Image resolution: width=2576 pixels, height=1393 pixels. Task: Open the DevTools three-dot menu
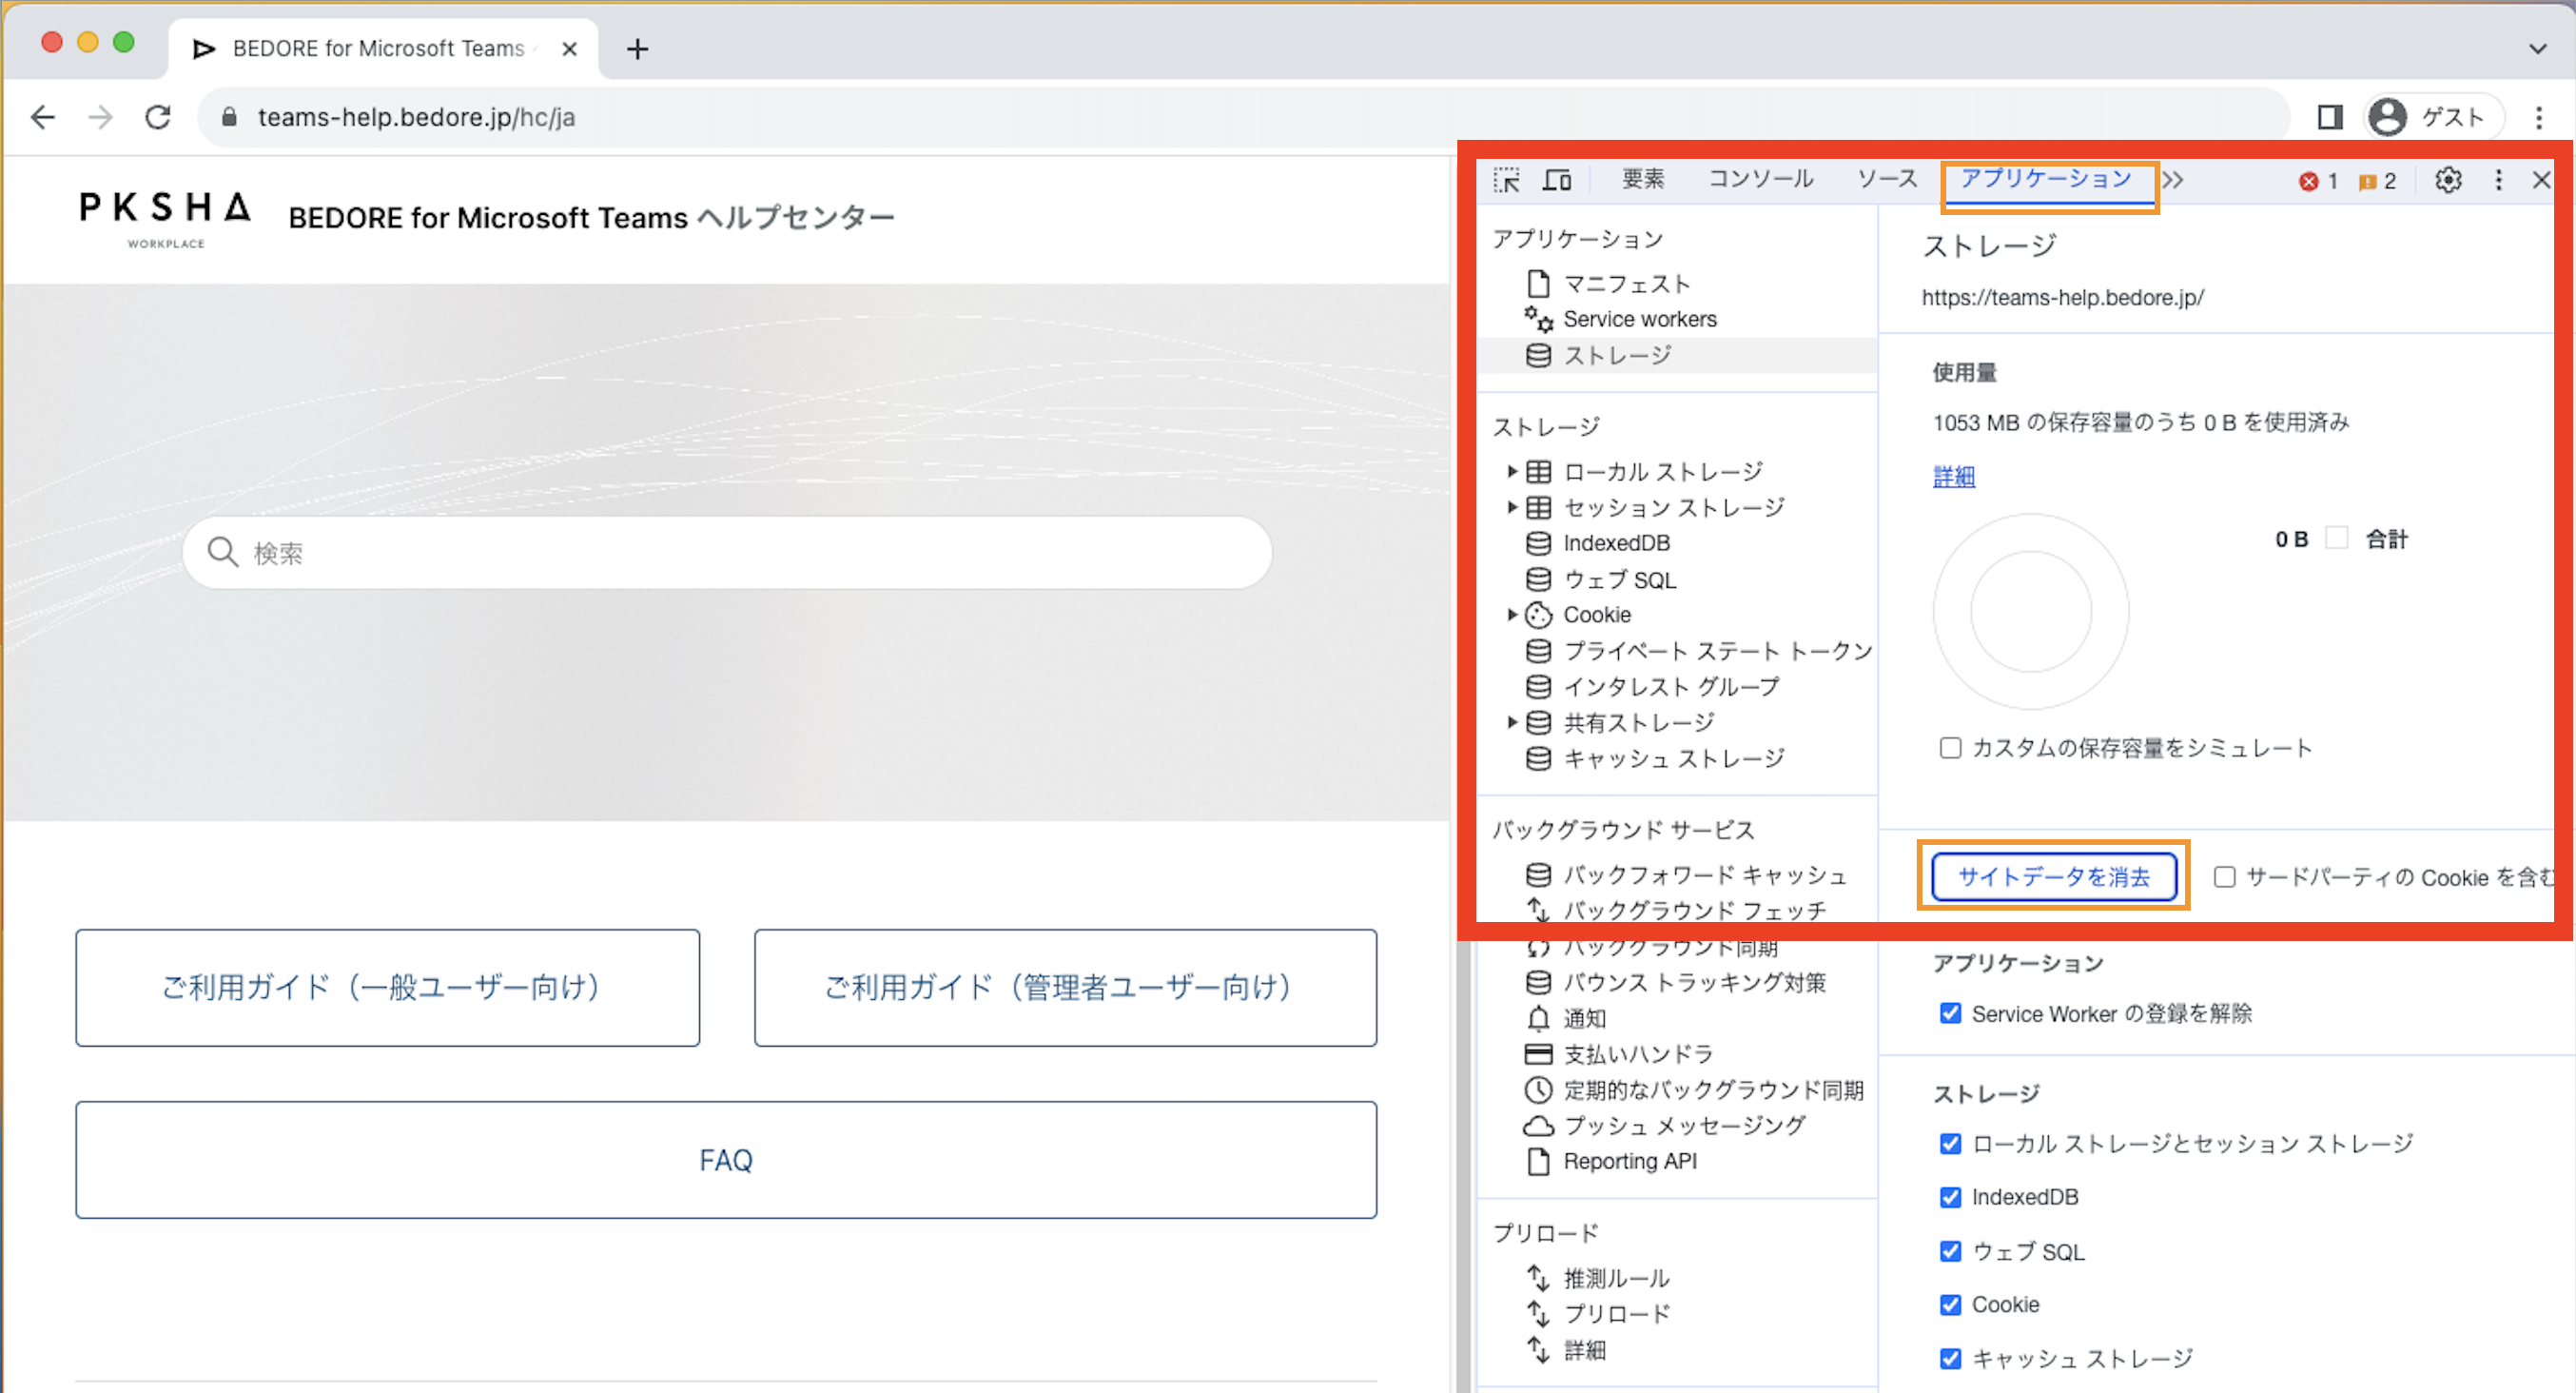(2498, 180)
